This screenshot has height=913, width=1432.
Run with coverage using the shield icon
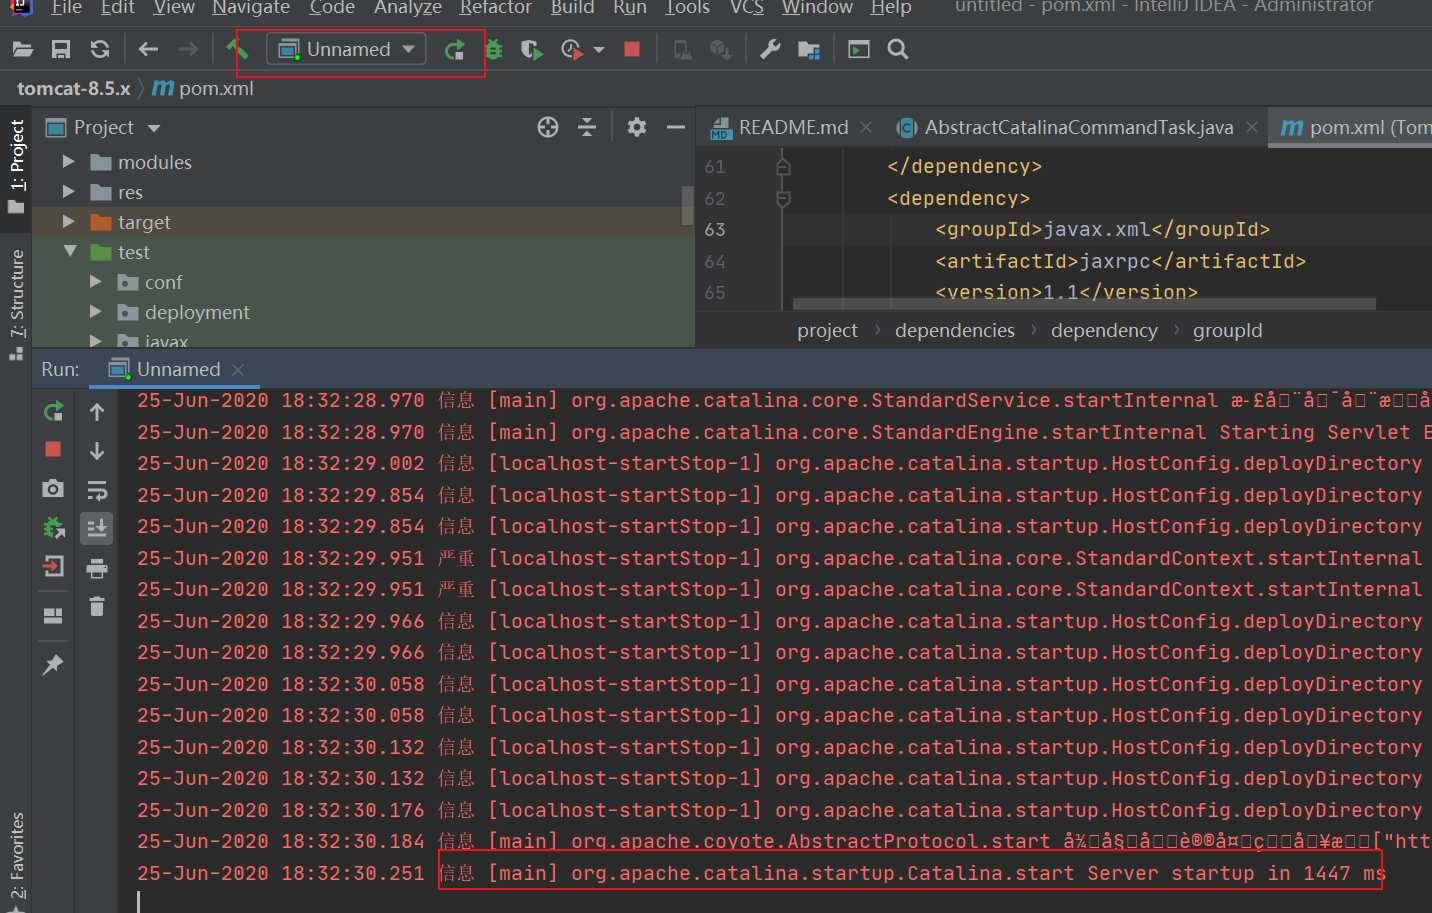tap(532, 49)
